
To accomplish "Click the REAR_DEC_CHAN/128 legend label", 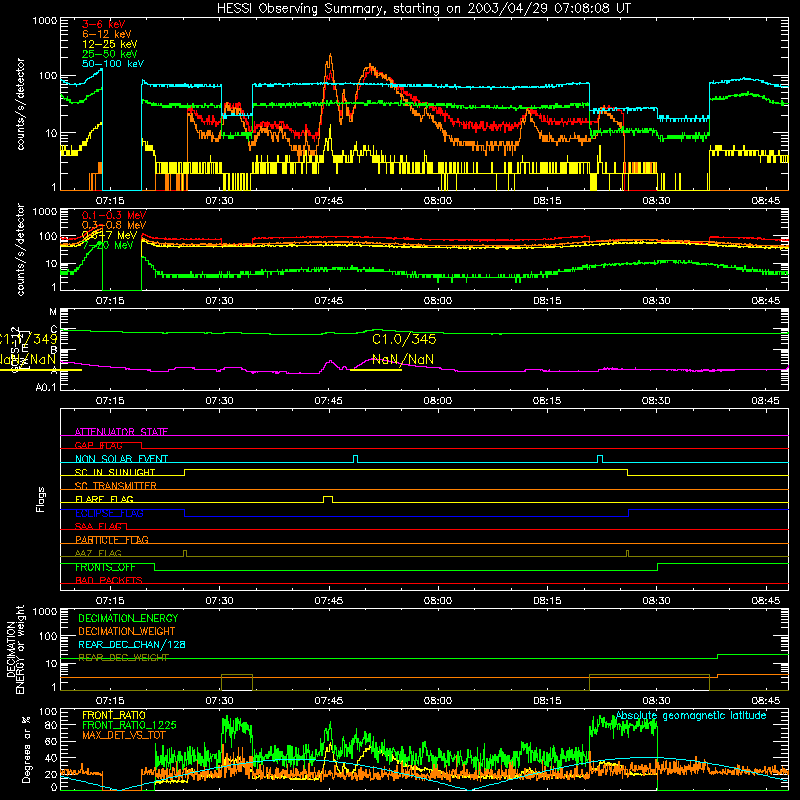I will click(x=132, y=644).
